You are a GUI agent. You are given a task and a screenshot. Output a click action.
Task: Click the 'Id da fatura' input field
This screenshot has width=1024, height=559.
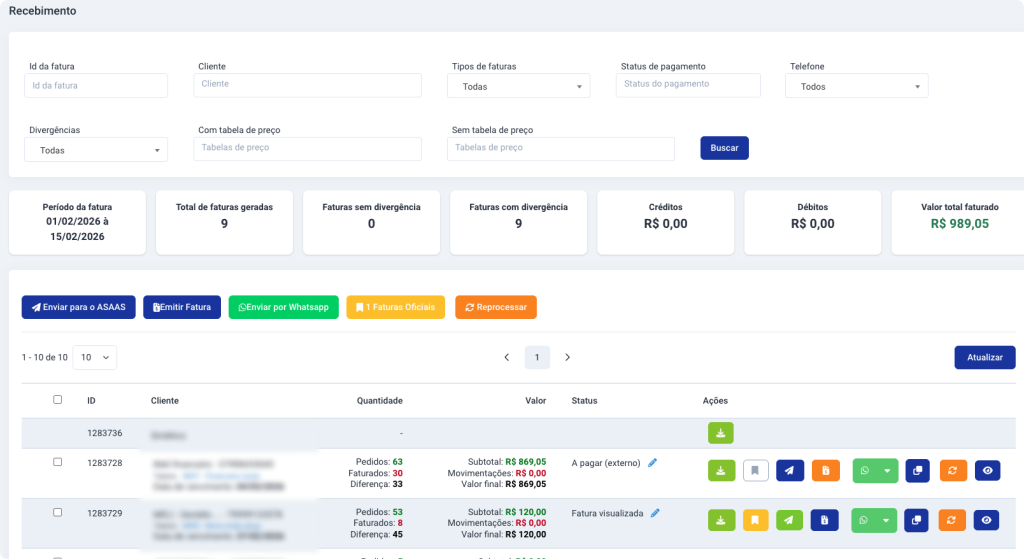pos(96,86)
